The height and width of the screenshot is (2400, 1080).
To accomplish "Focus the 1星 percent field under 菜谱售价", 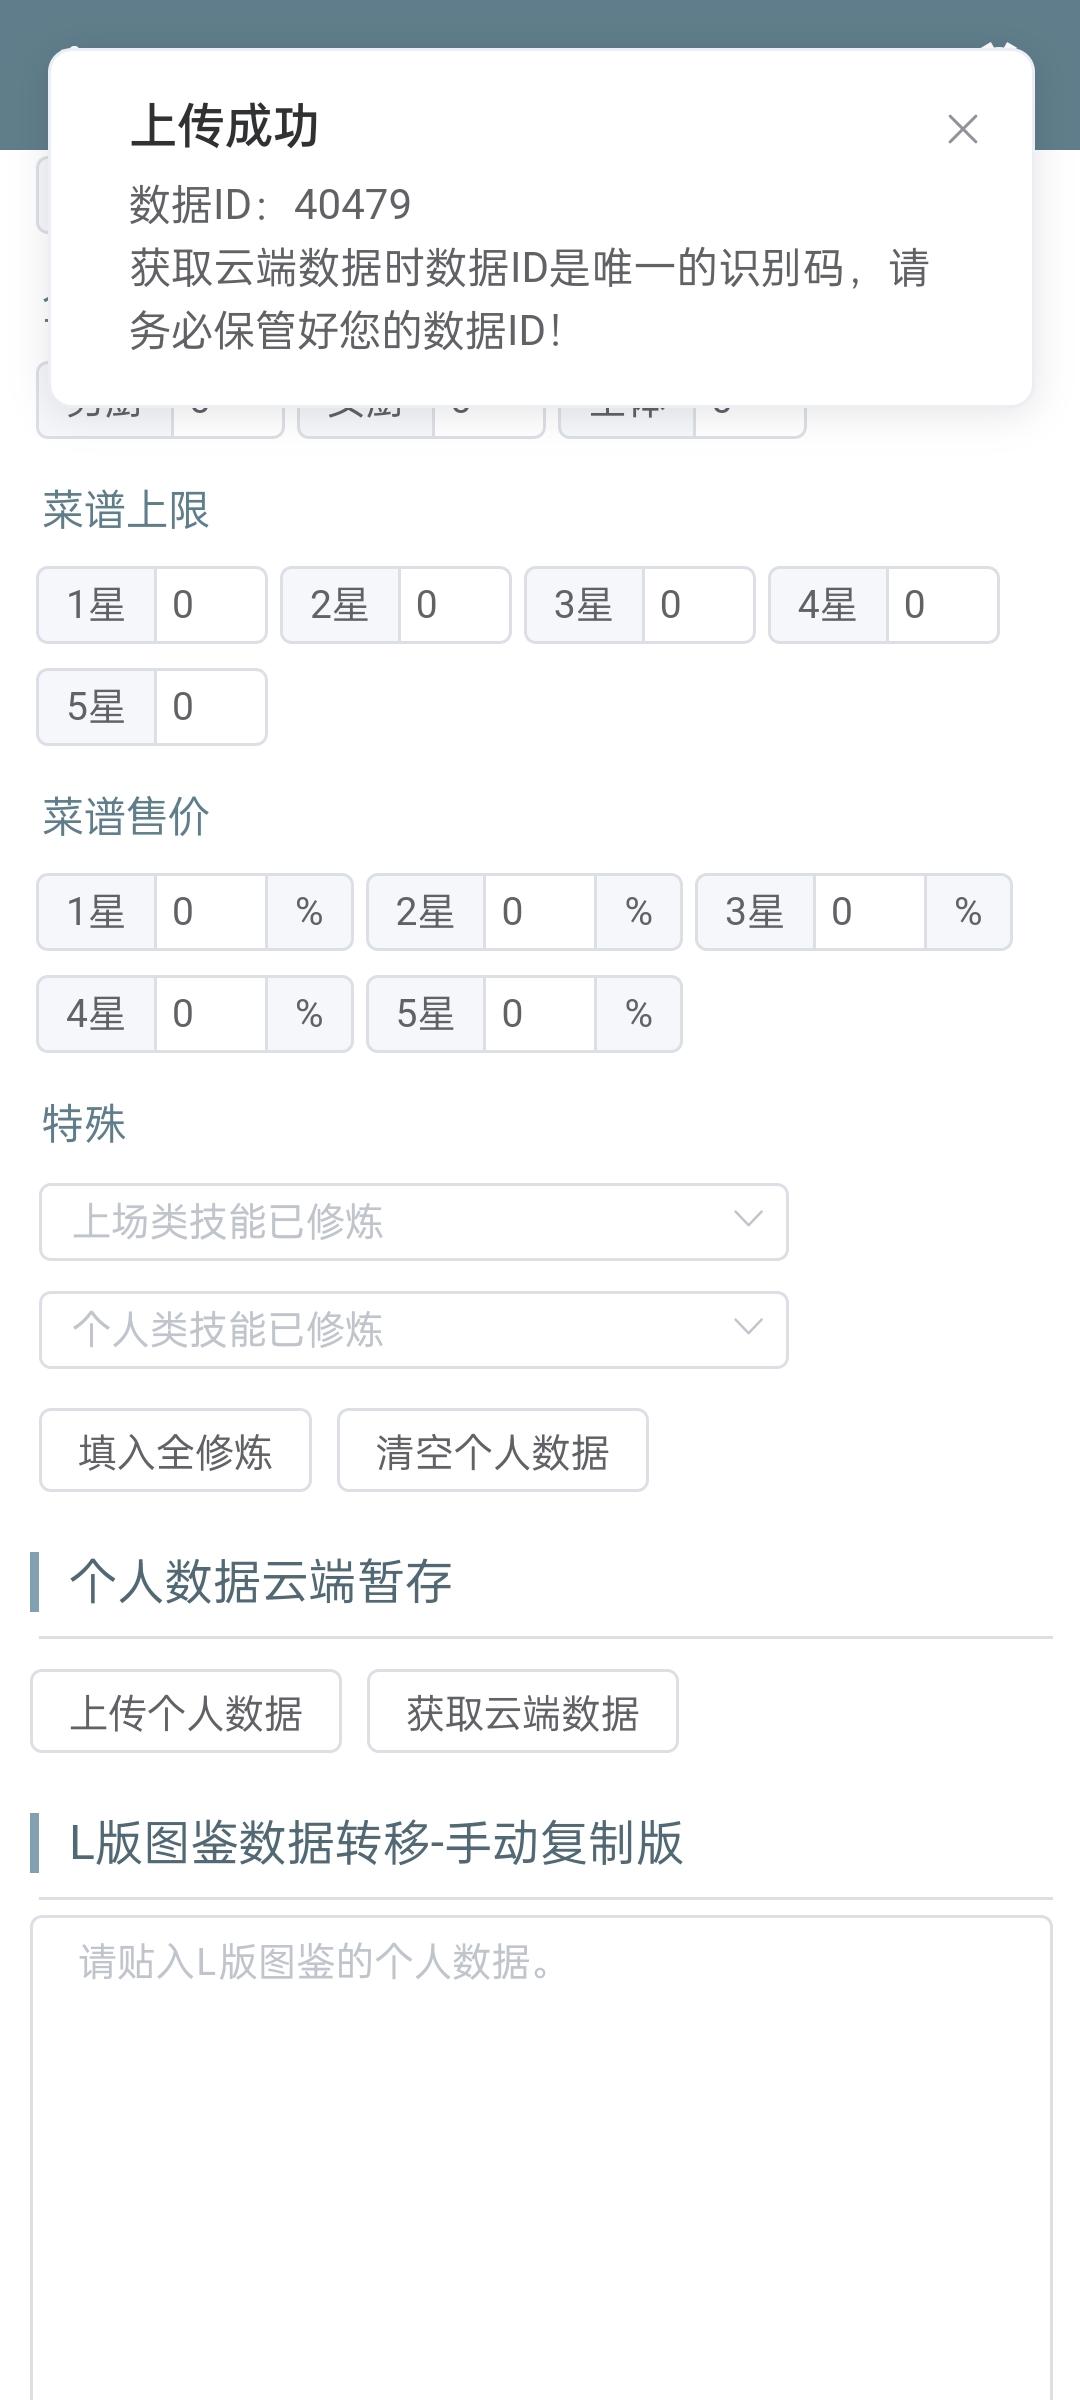I will pyautogui.click(x=210, y=912).
